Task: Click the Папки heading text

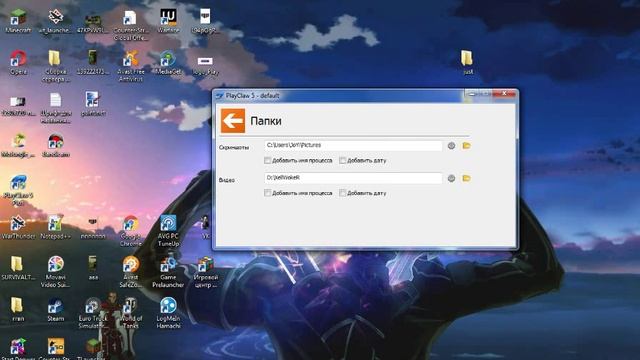Action: [266, 121]
